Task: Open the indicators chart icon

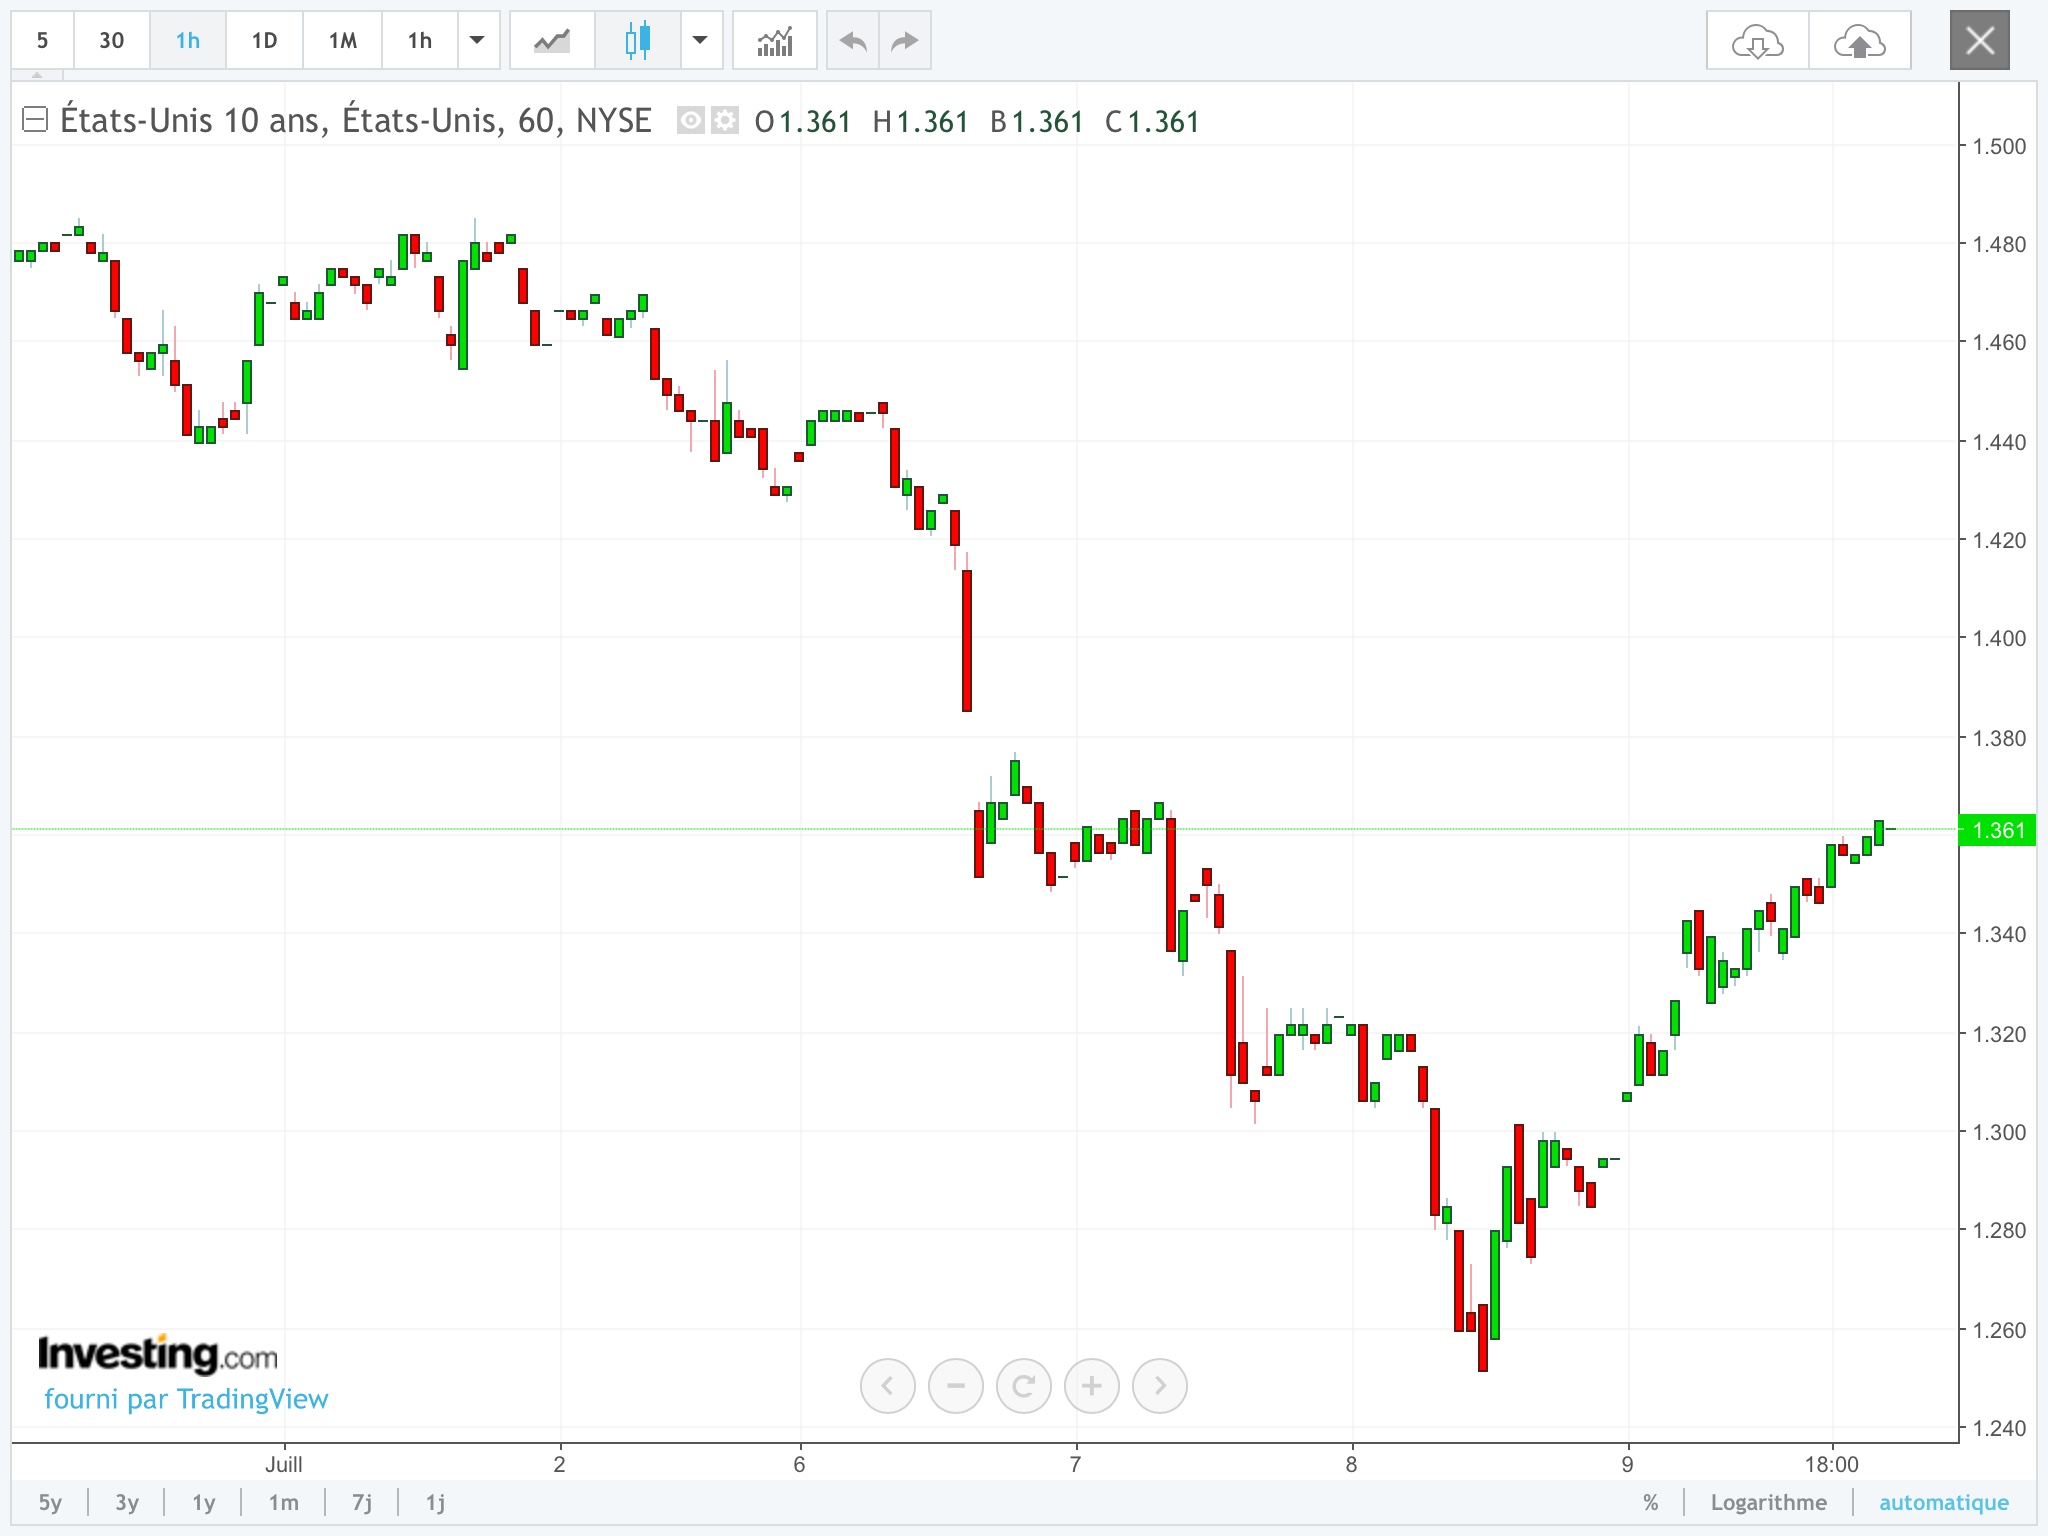Action: (x=775, y=41)
